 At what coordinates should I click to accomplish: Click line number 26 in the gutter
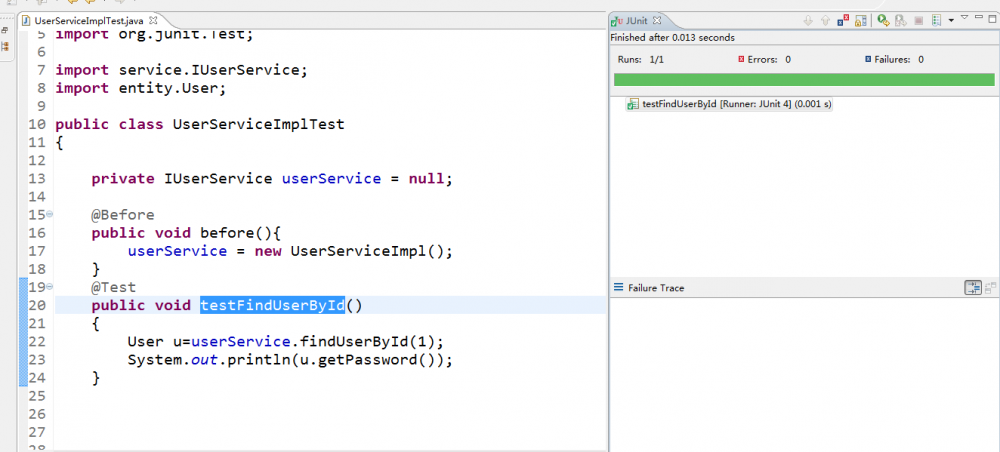[37, 414]
